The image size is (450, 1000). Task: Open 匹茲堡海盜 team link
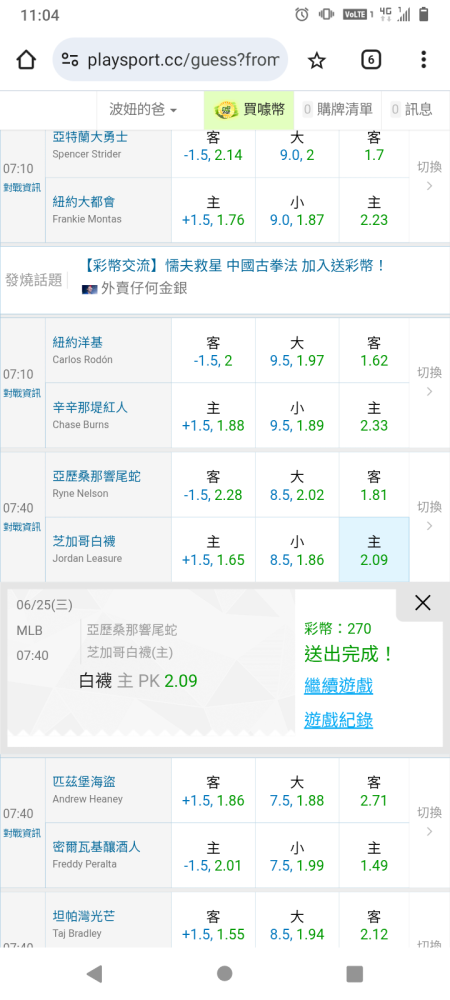(83, 782)
